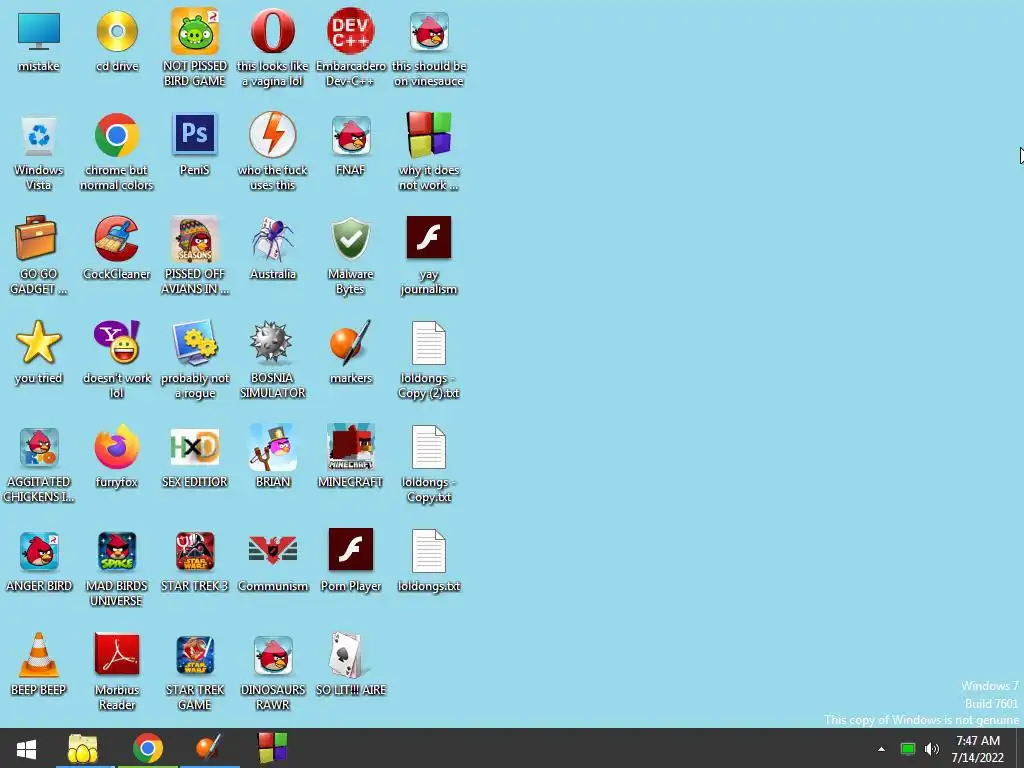The height and width of the screenshot is (768, 1024).
Task: Select the 'loldongs - Copy.txt' file
Action: point(429,447)
